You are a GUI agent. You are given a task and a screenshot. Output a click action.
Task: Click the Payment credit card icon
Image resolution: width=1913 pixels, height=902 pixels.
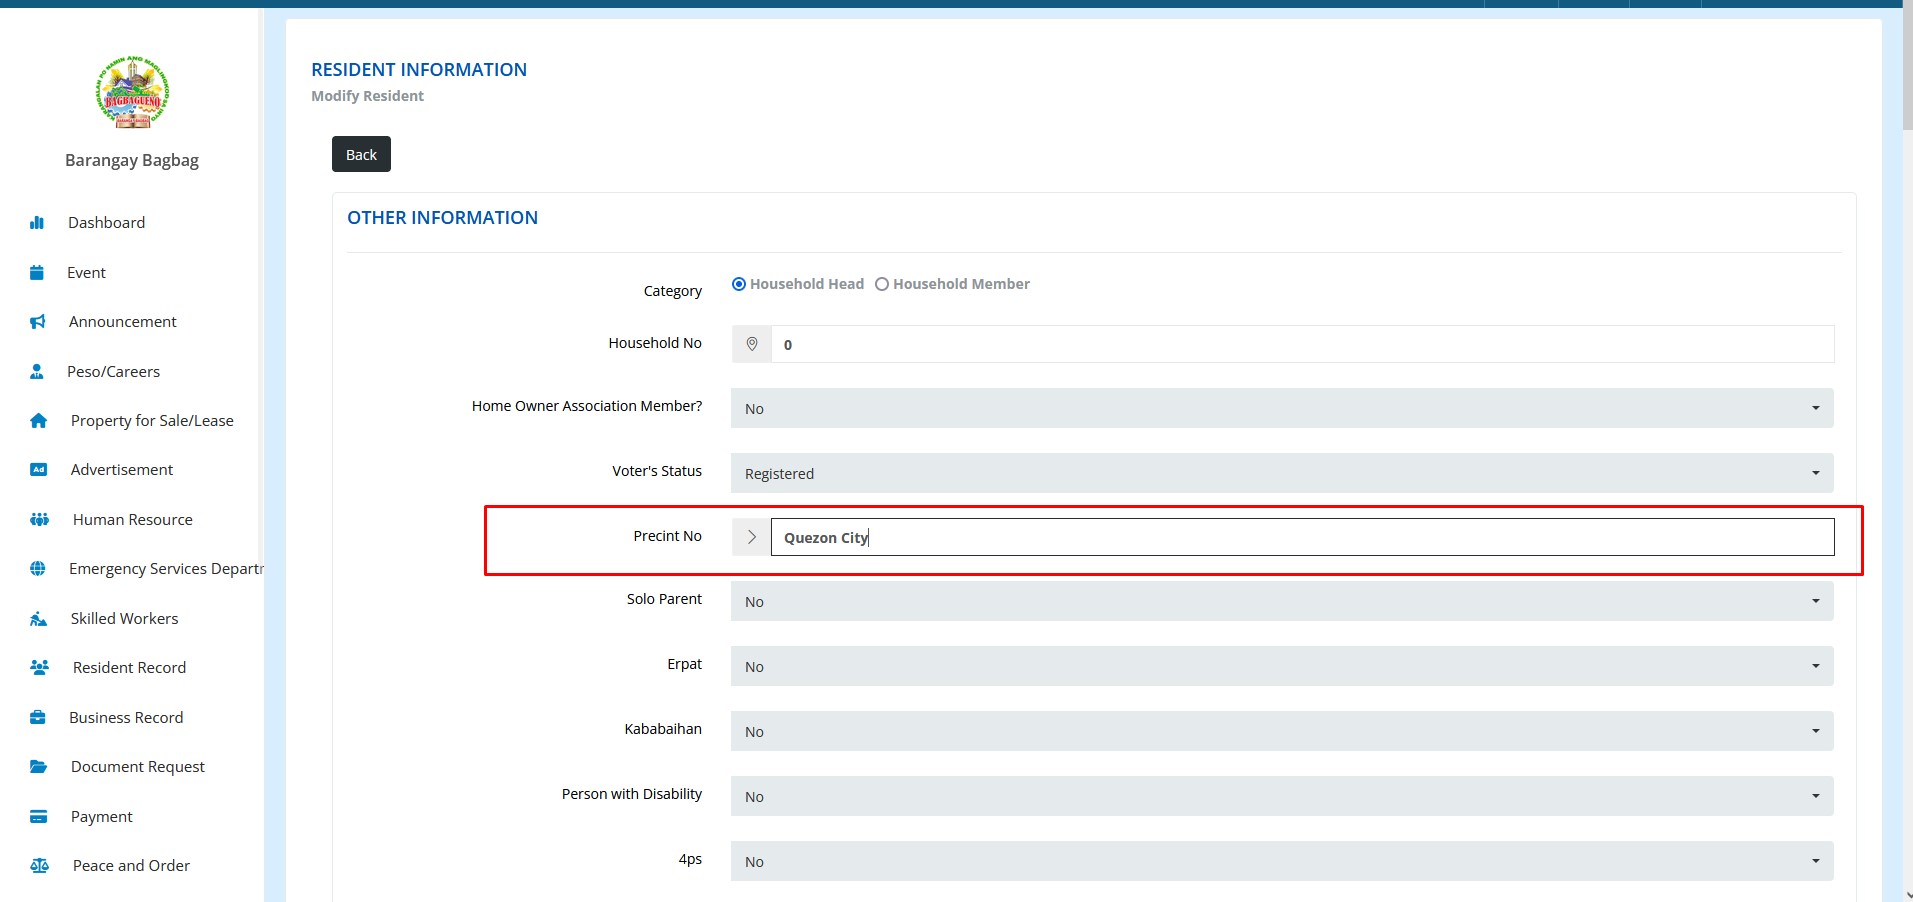pyautogui.click(x=39, y=817)
